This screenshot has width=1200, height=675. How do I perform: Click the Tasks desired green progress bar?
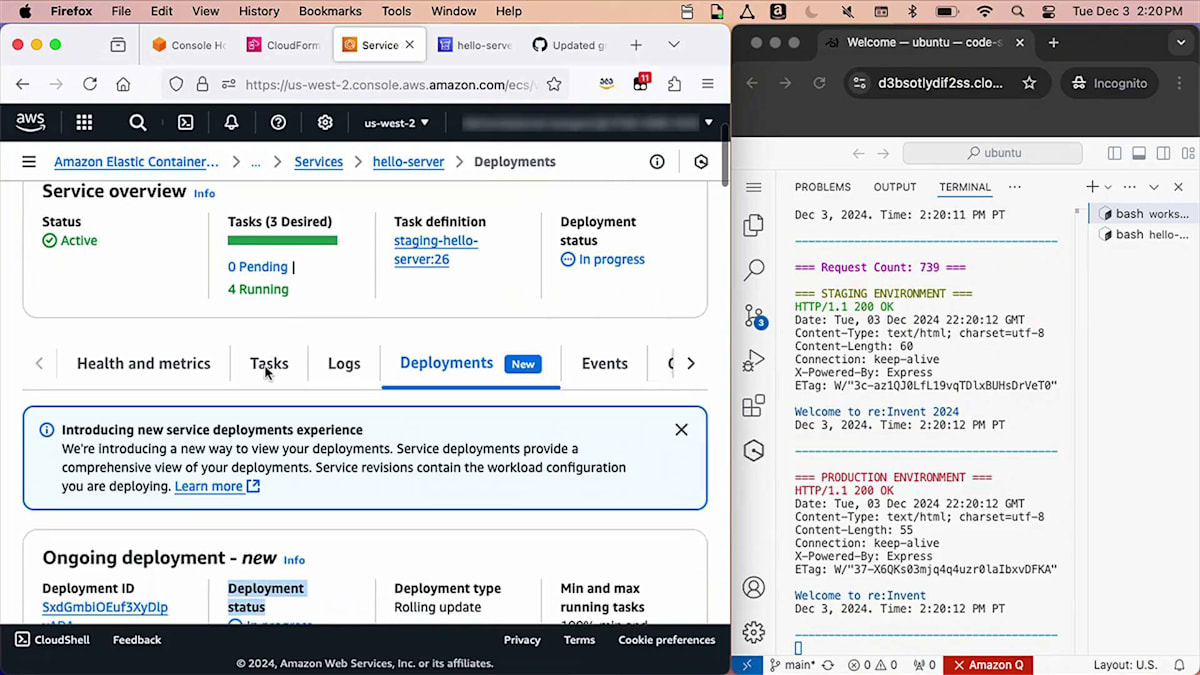(x=283, y=240)
